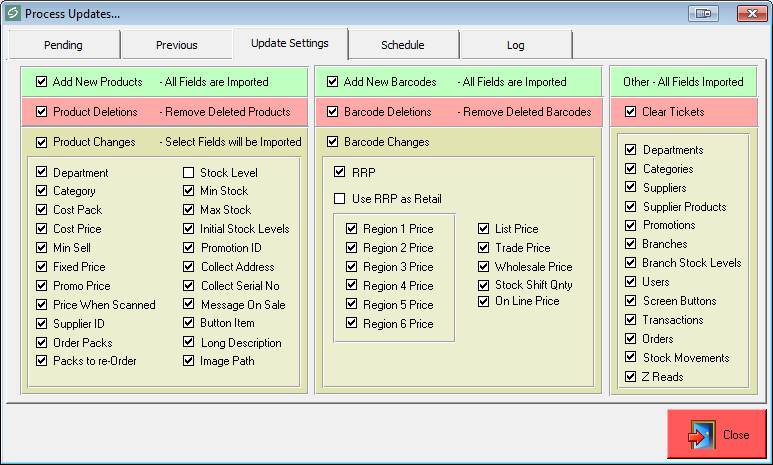Go to the Schedule tab

point(402,45)
